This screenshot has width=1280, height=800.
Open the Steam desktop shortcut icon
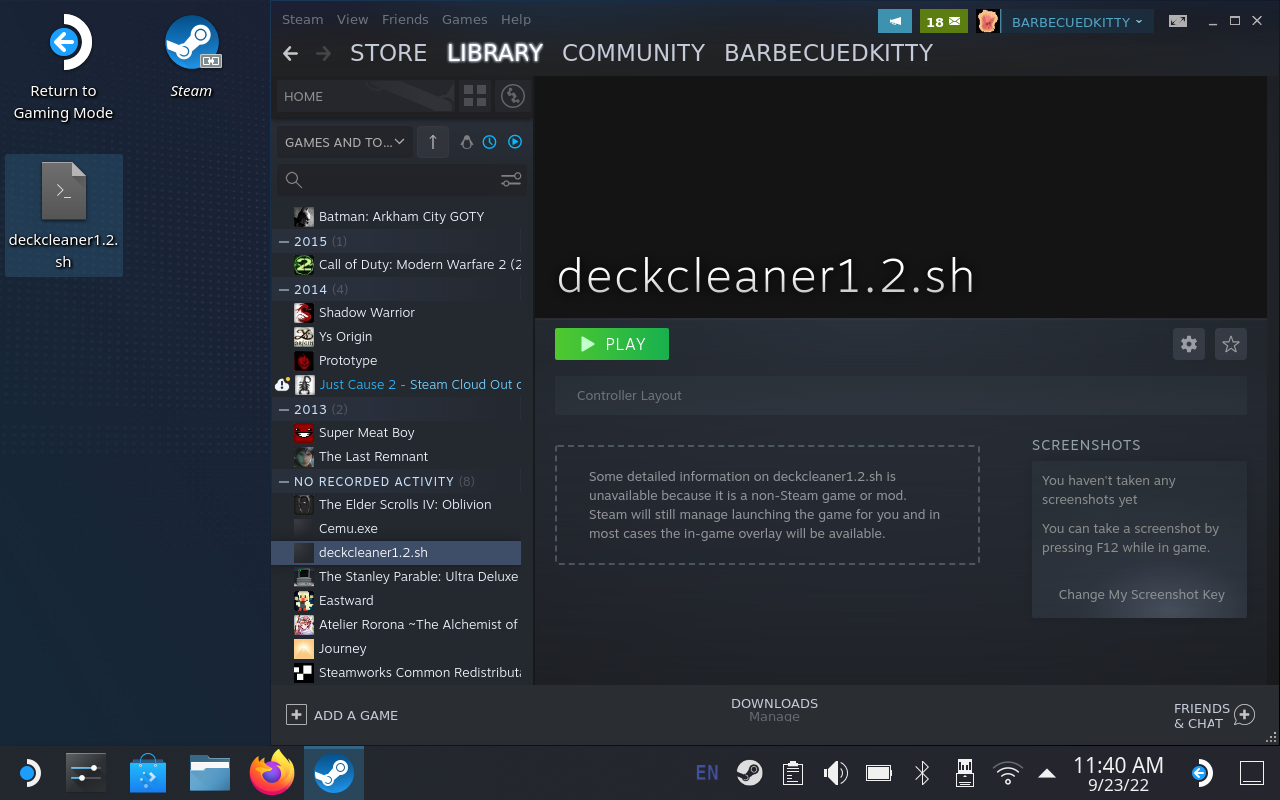pyautogui.click(x=191, y=57)
